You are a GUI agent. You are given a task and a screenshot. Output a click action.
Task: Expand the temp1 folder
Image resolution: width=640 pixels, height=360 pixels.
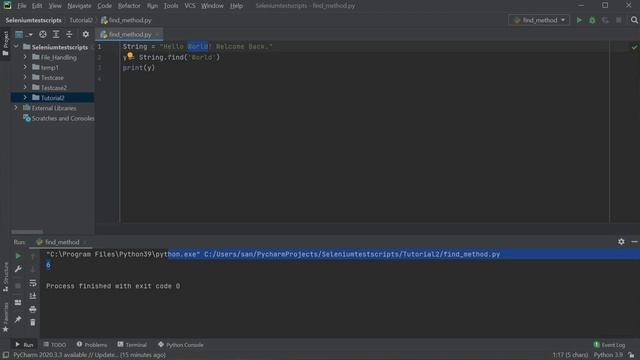coord(25,67)
